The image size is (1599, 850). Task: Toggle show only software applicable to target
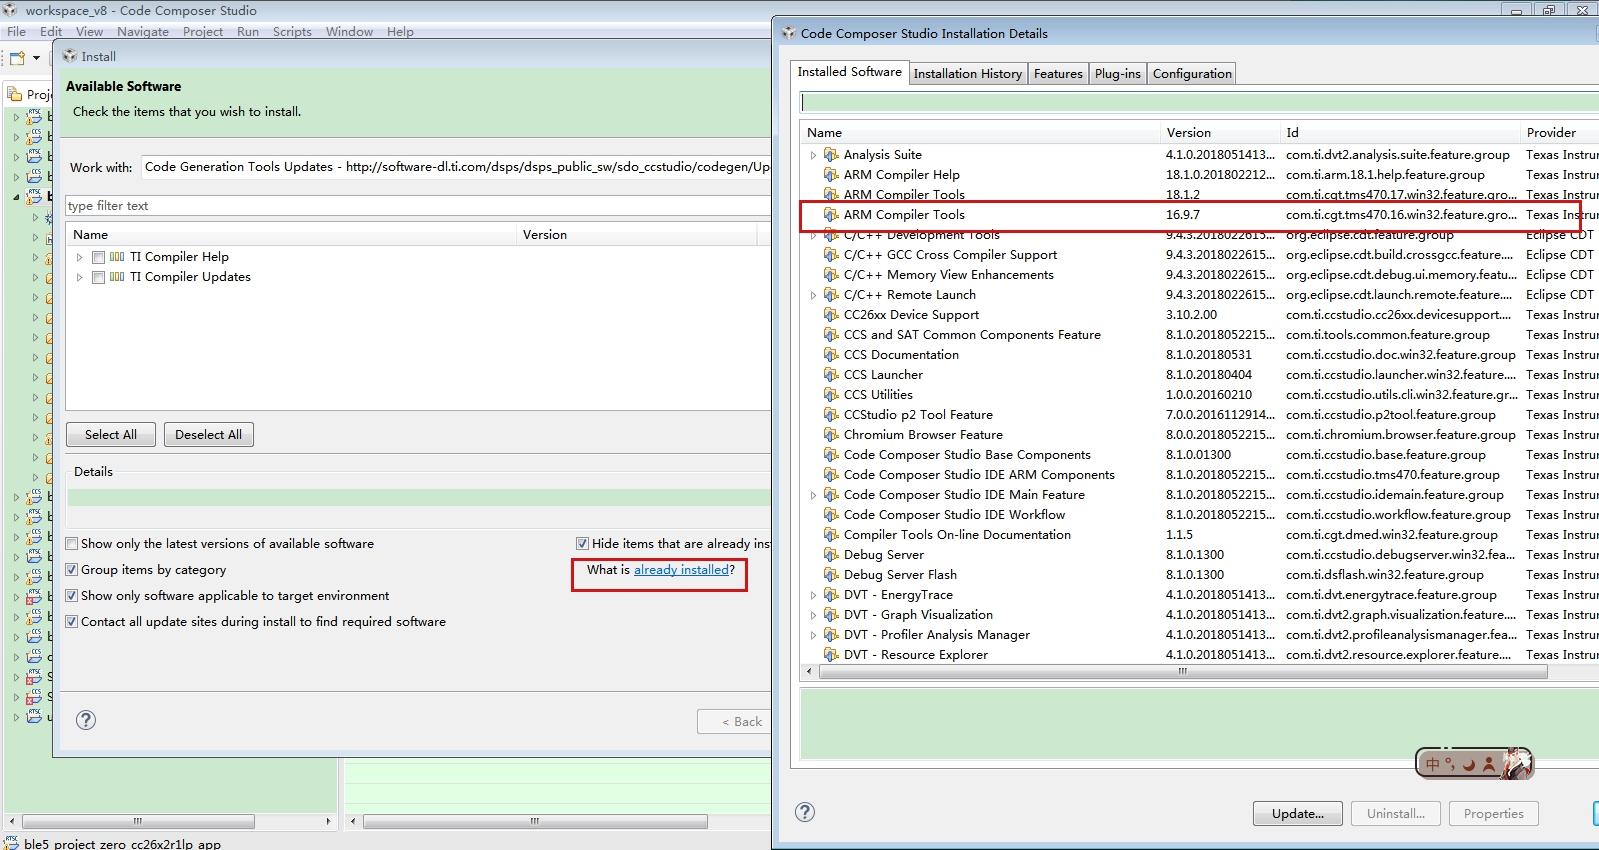coord(72,596)
